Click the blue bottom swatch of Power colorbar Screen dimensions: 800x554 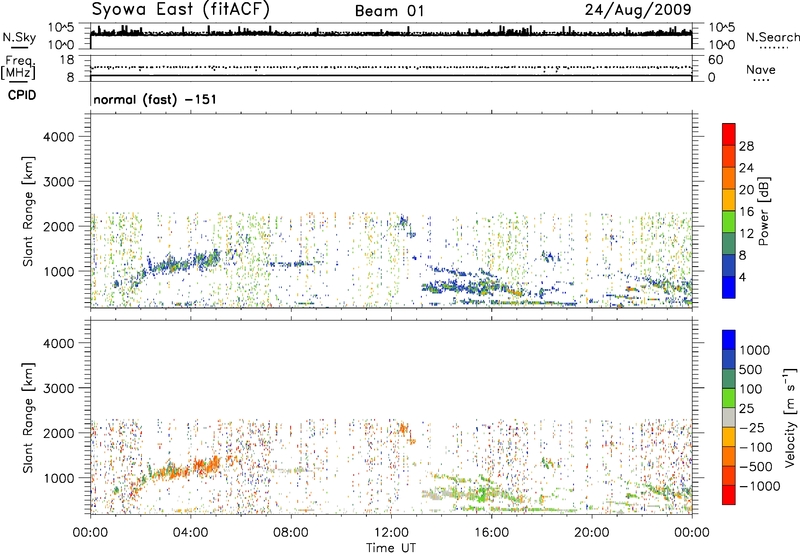coord(729,287)
